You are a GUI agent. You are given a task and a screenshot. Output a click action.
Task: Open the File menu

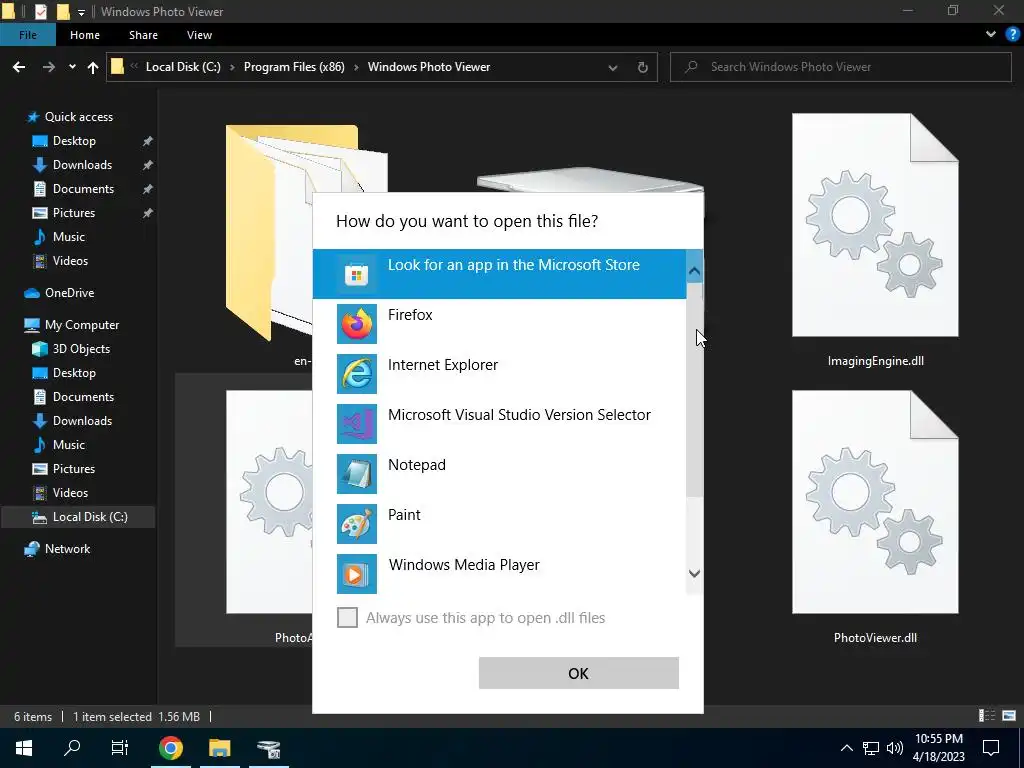point(28,35)
